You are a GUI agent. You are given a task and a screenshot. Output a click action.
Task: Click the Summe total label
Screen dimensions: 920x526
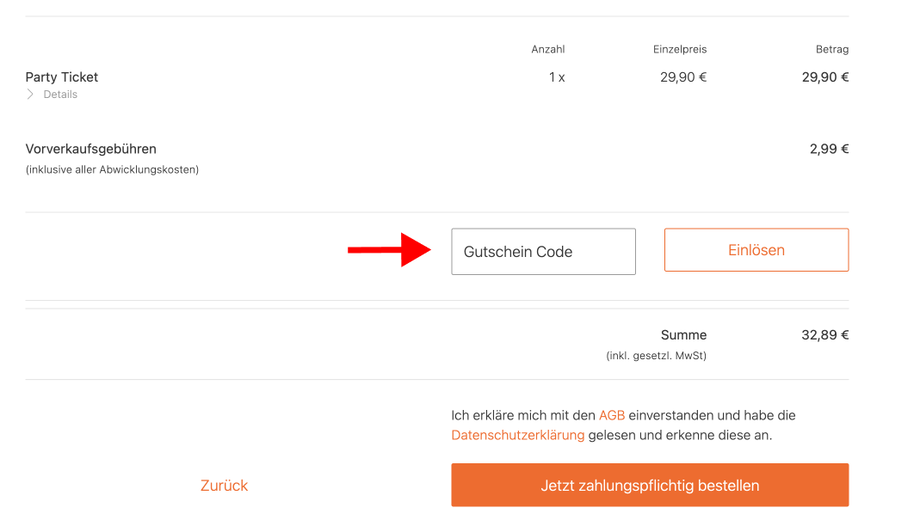coord(684,335)
